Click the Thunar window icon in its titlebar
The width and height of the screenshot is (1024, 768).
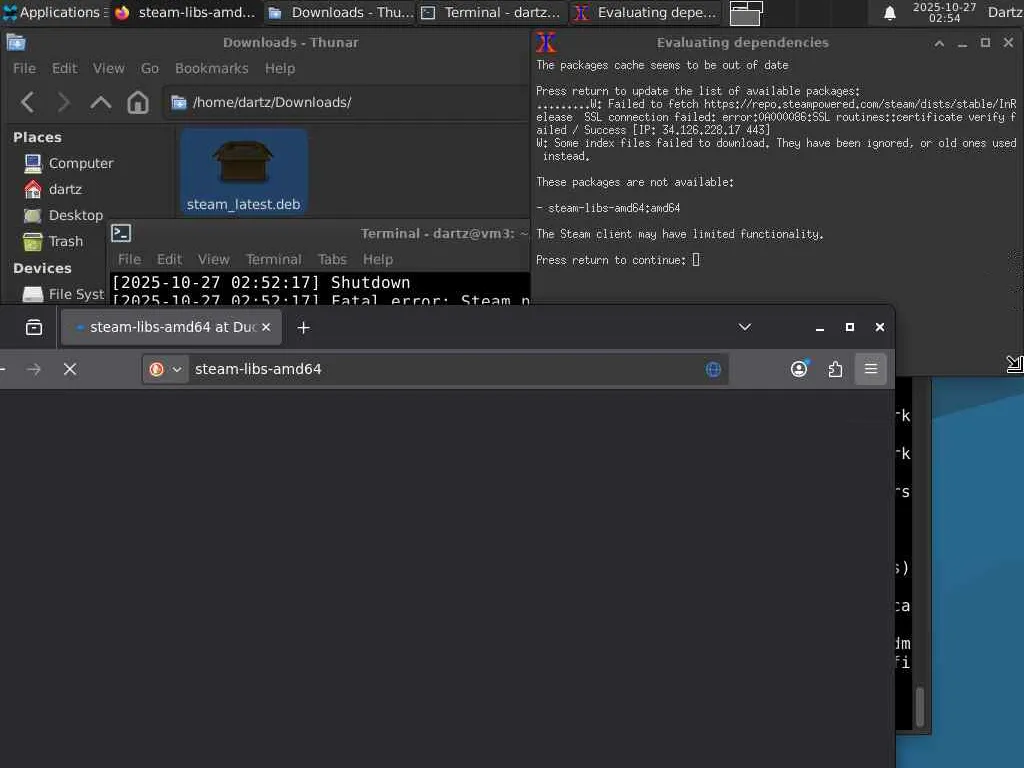click(x=16, y=42)
